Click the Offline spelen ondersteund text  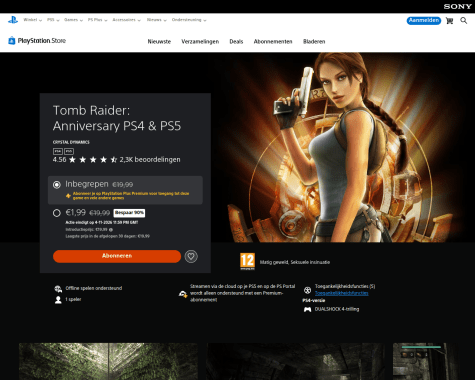point(94,288)
